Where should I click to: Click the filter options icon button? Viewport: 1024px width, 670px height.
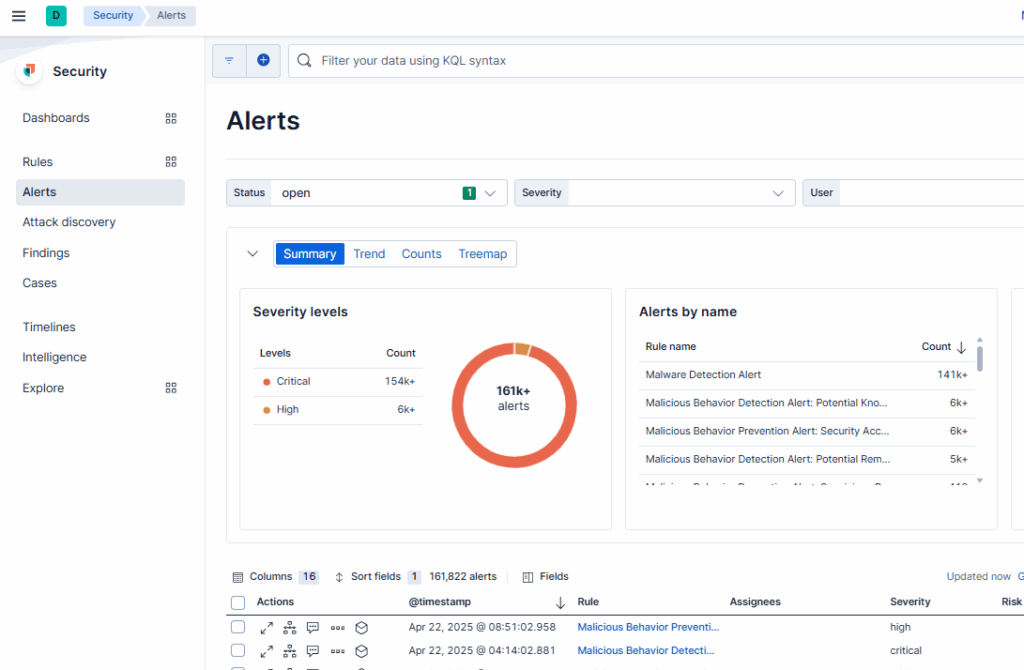point(229,61)
